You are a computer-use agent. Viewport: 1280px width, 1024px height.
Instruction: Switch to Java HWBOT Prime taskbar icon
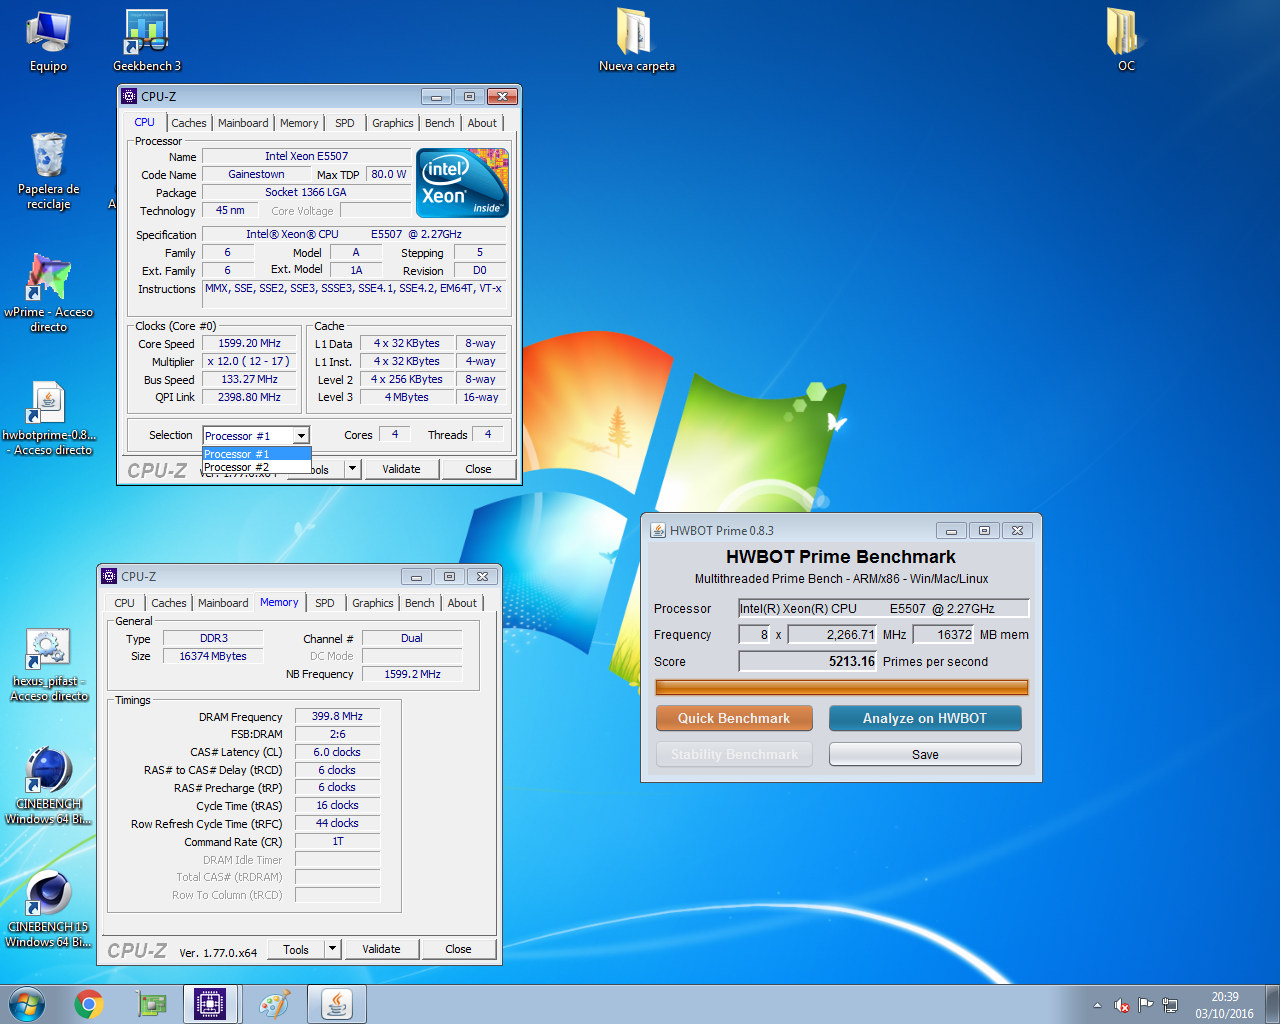(337, 1004)
